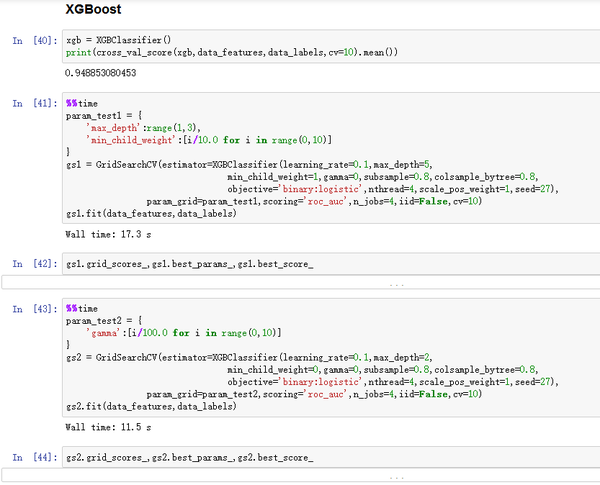Click the In [43] prompt label
Screen dimensions: 600x485
click(35, 309)
